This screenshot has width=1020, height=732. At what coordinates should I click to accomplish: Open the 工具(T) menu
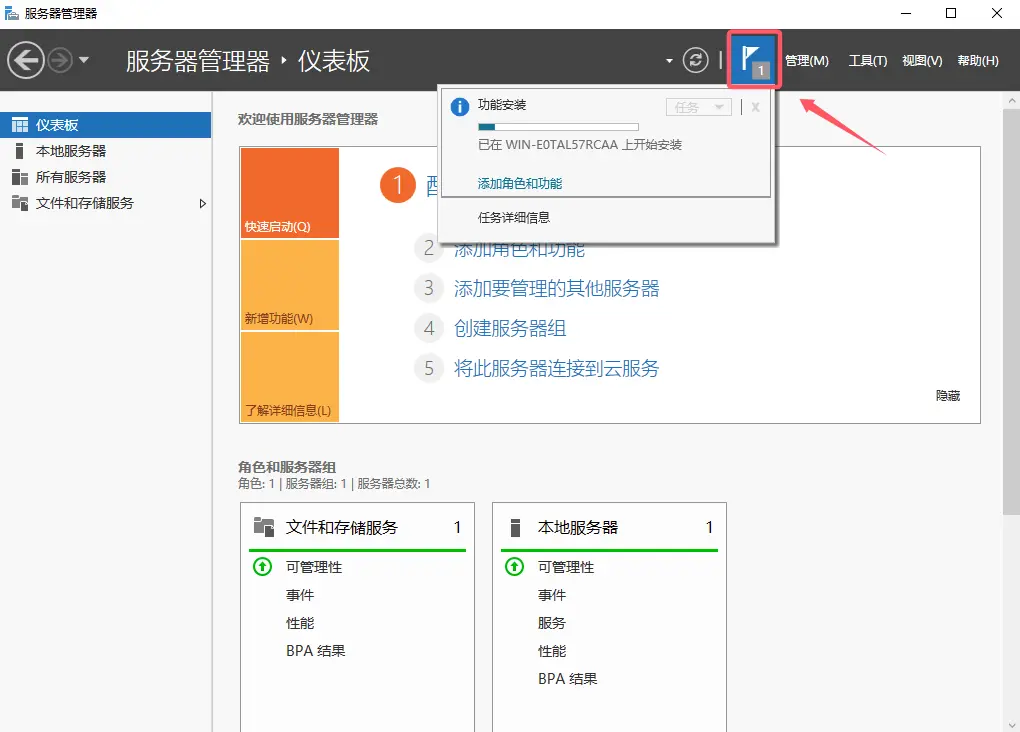tap(868, 61)
